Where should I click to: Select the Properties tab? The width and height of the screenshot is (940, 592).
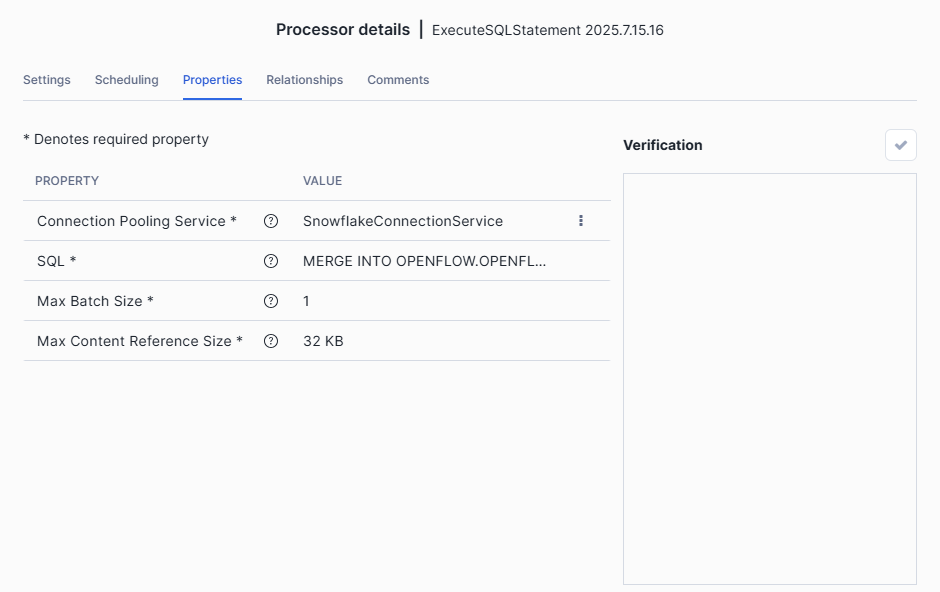[212, 80]
